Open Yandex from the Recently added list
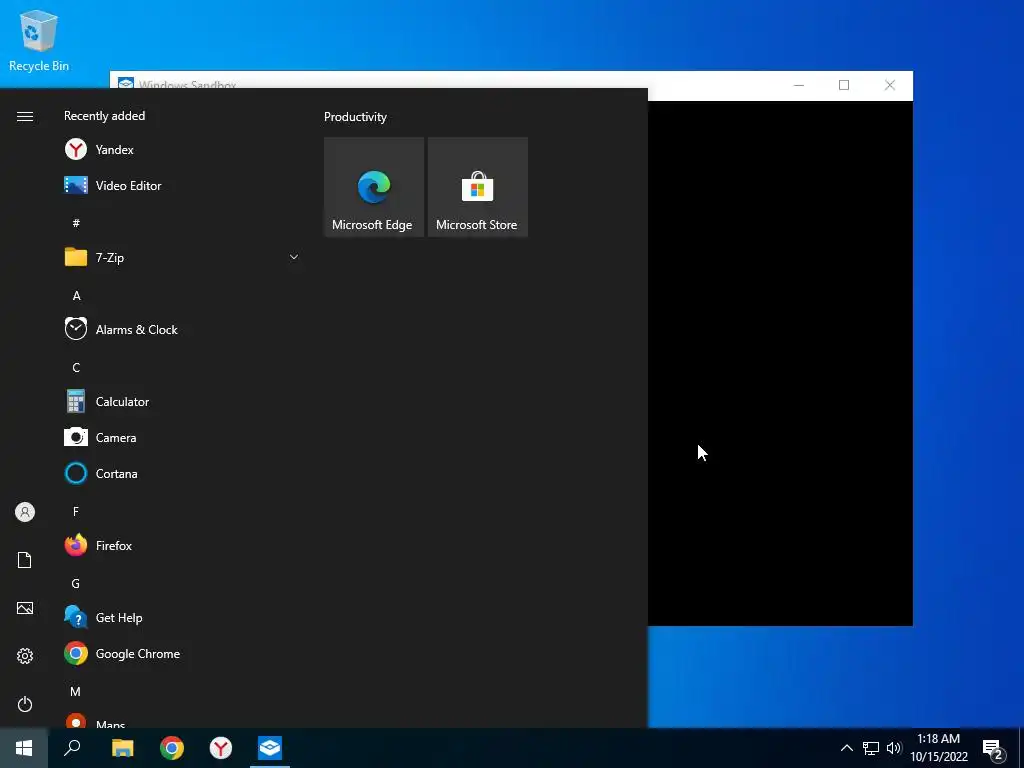Screen dimensions: 1024x768 click(182, 150)
